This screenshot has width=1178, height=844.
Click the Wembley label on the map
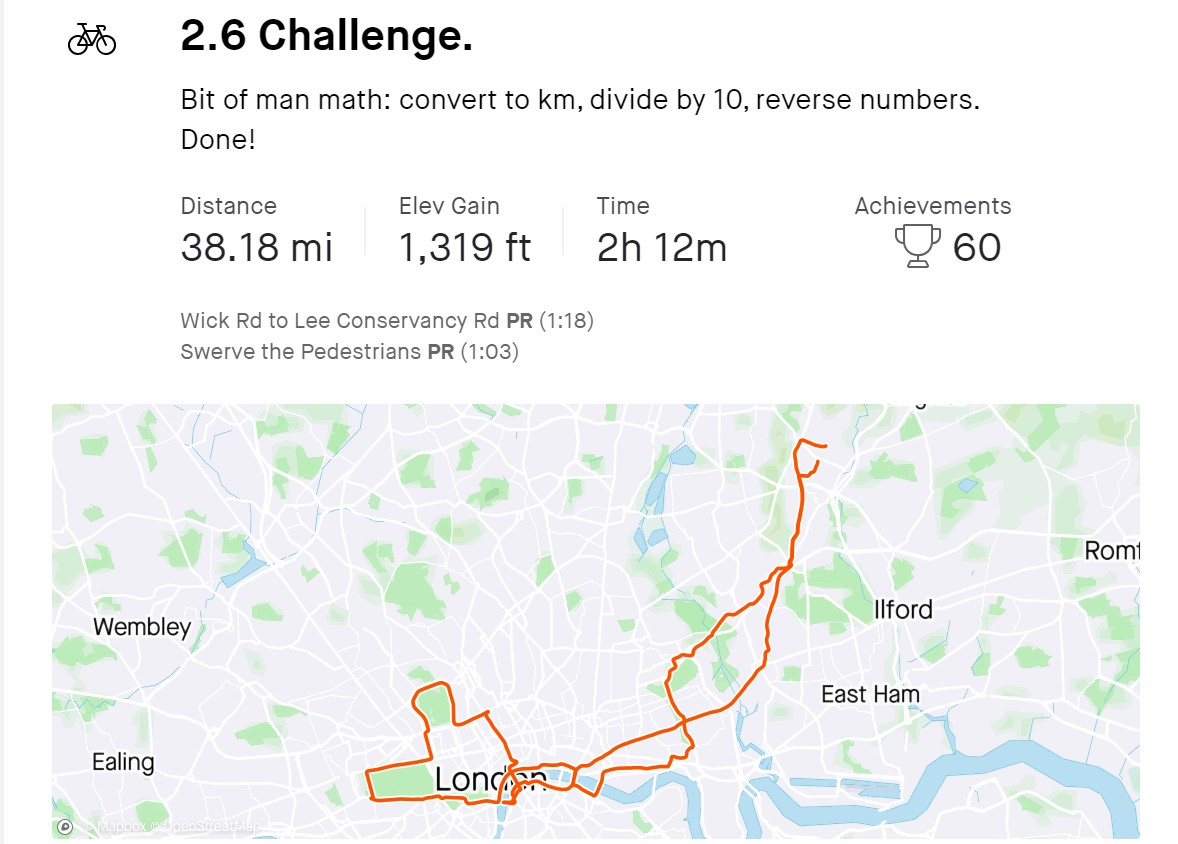[x=142, y=627]
